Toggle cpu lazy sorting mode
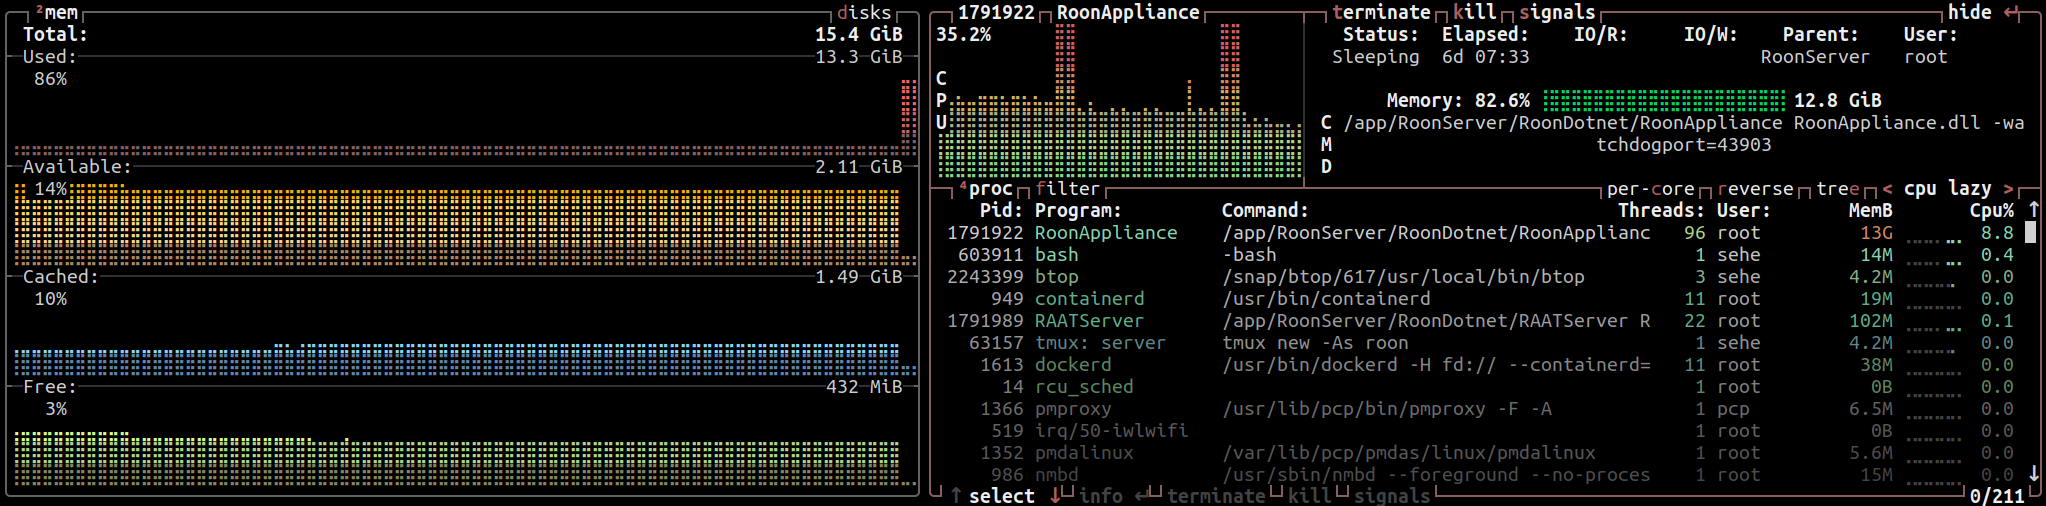The image size is (2046, 506). coord(1947,189)
